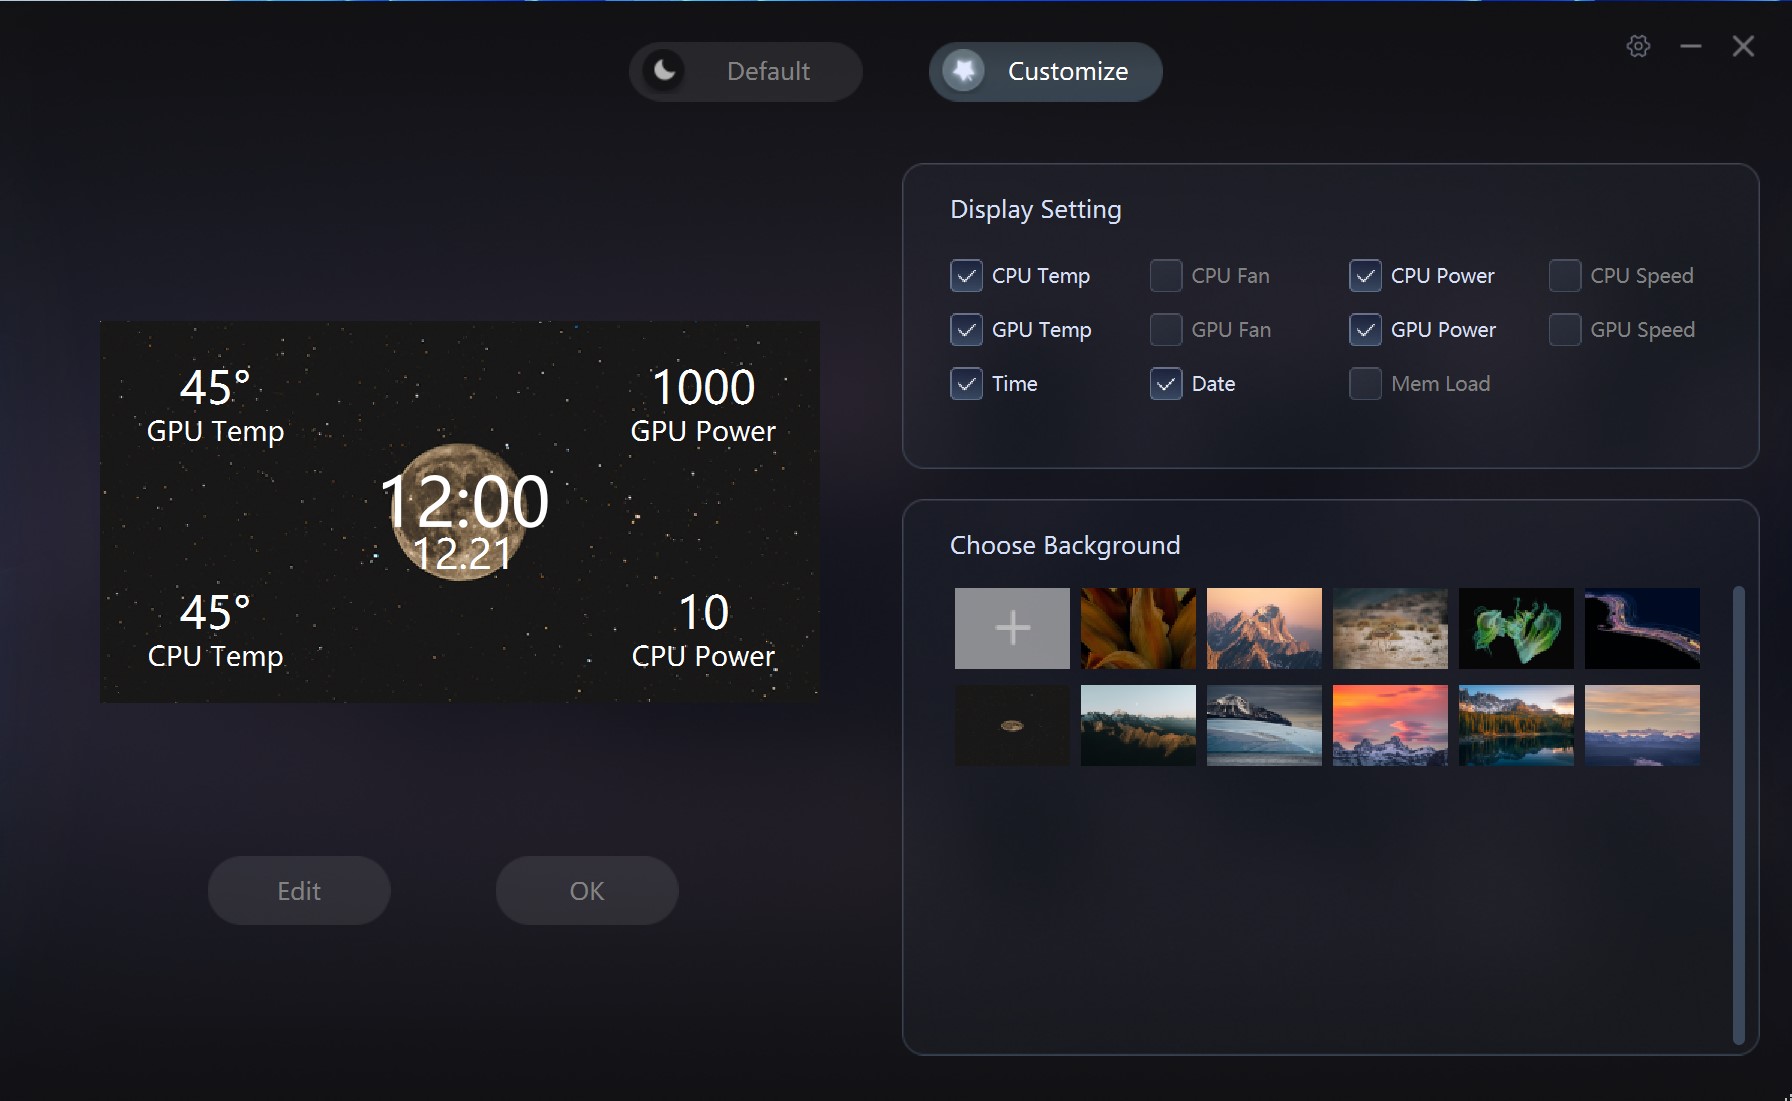Select the forest lake reflection background
The height and width of the screenshot is (1101, 1792).
pos(1516,725)
